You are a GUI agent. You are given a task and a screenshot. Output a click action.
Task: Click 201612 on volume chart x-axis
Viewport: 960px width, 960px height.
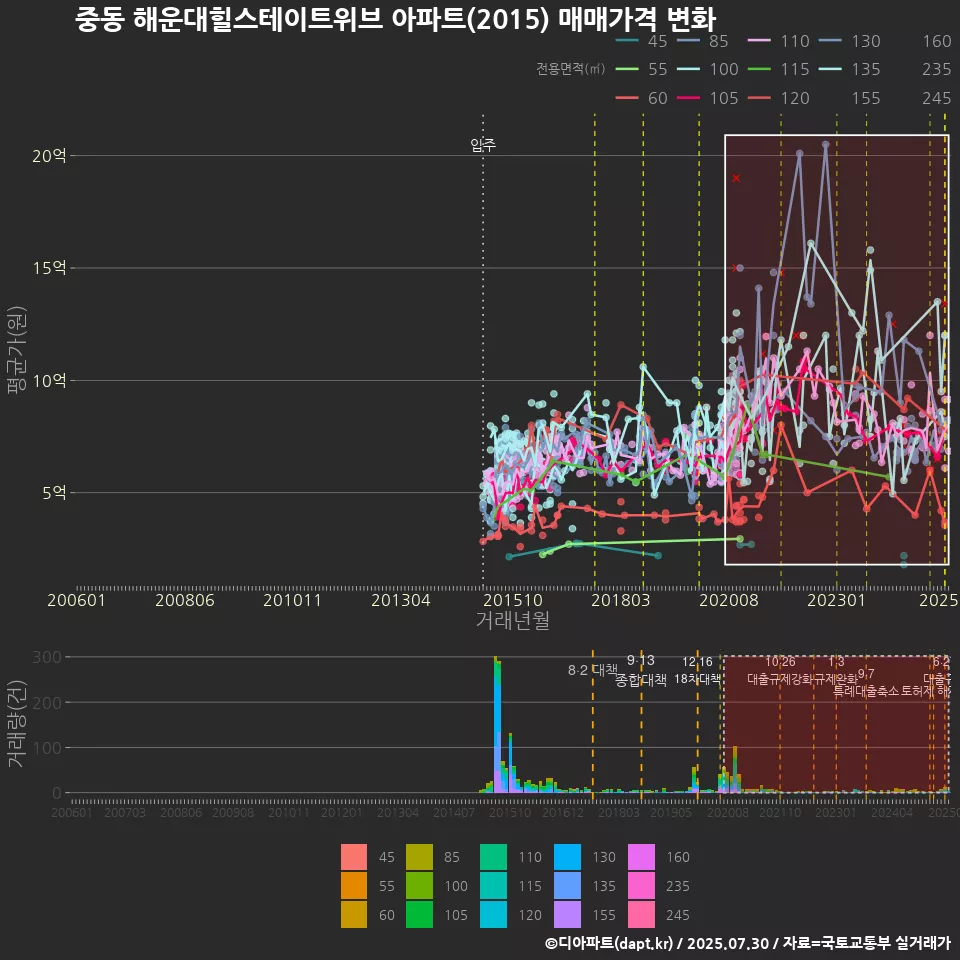point(563,812)
